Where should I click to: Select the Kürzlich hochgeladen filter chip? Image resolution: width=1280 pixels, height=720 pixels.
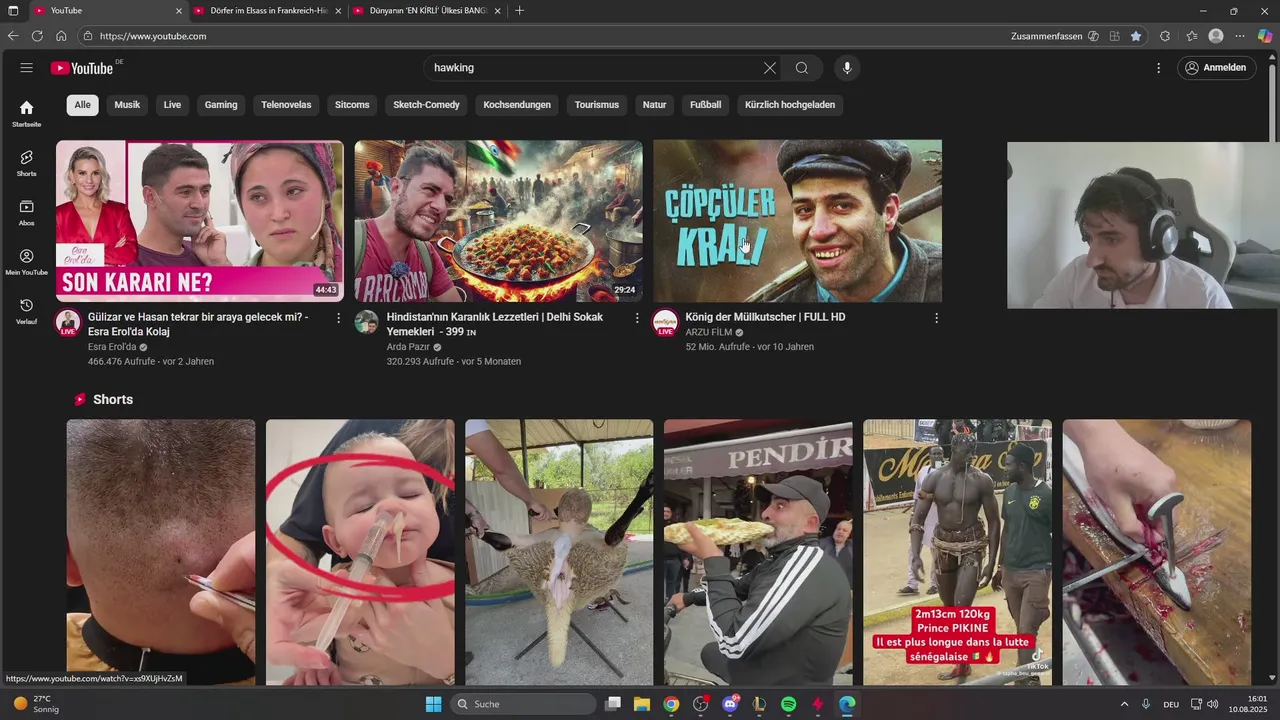[x=790, y=105]
